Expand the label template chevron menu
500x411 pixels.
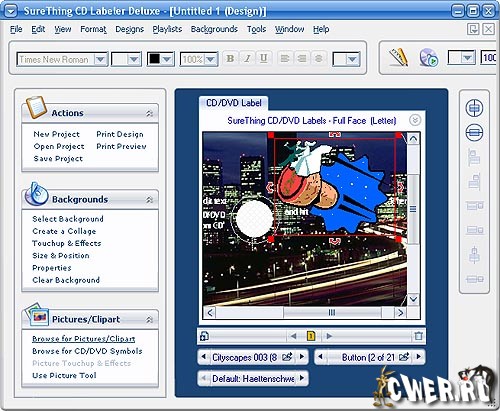pos(415,120)
